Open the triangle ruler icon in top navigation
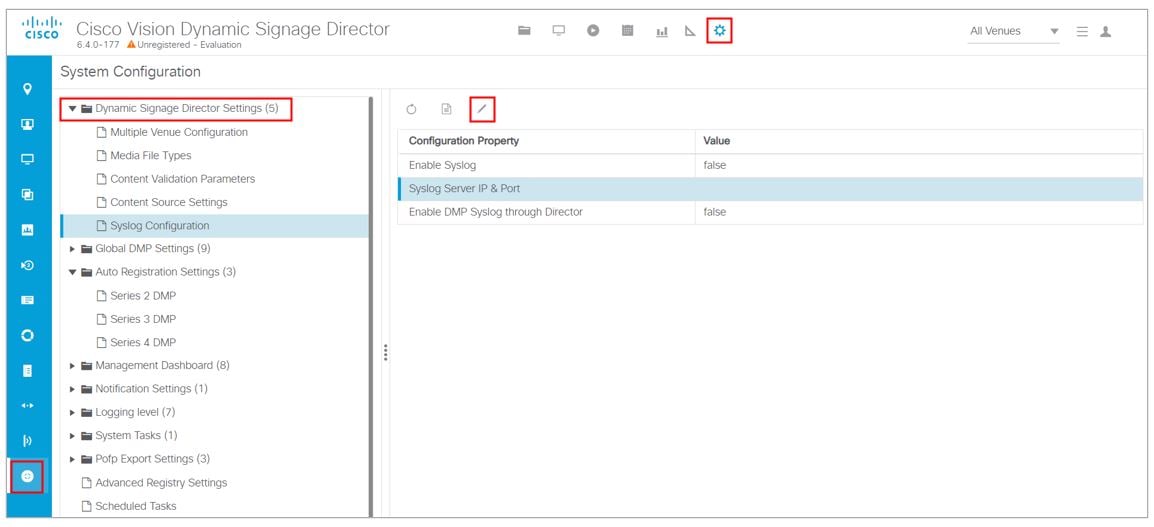The width and height of the screenshot is (1154, 527). pos(690,31)
